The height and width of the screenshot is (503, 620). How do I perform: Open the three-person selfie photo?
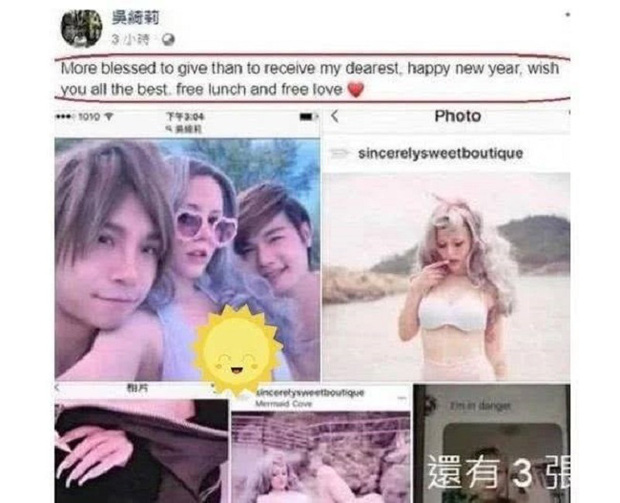coord(187,259)
